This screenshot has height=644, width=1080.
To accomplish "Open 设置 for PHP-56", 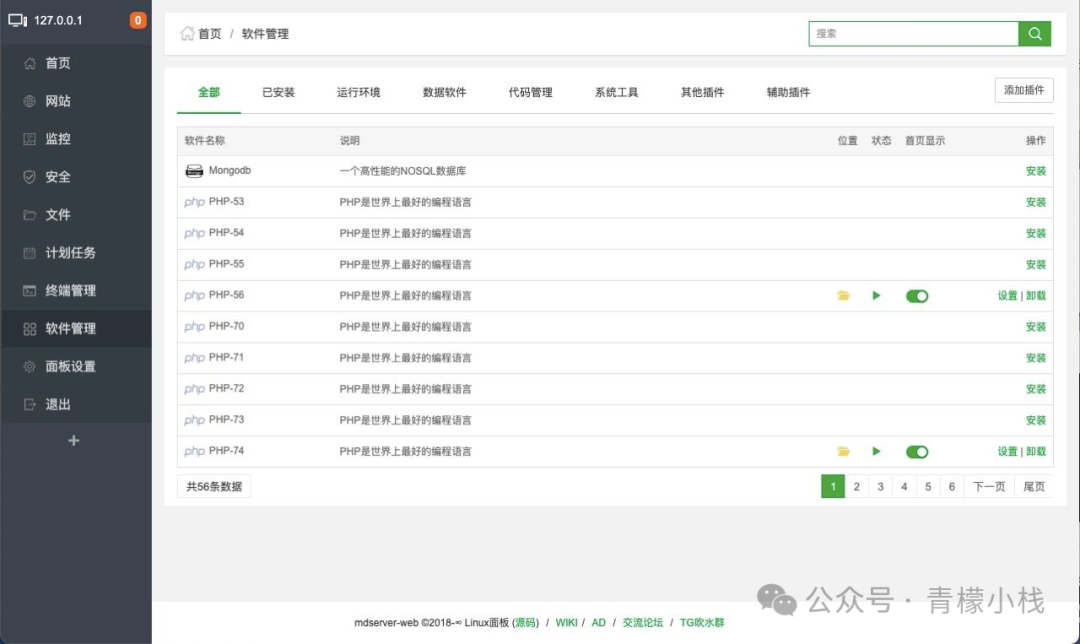I will pos(1008,295).
